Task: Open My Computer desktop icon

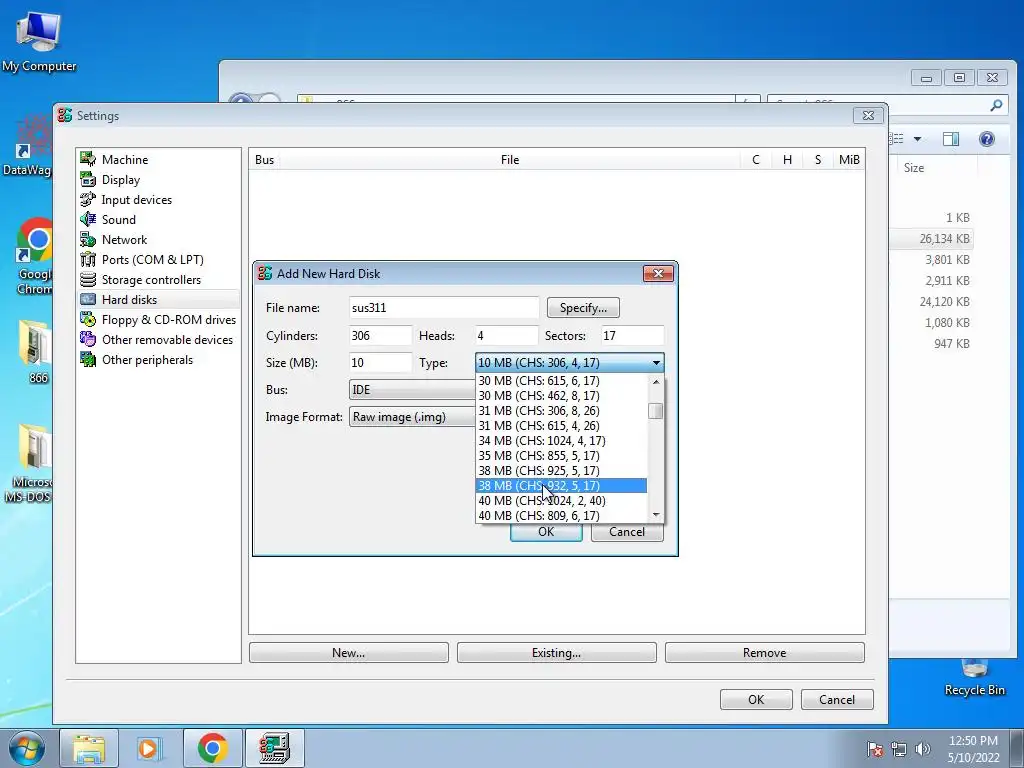Action: pos(39,42)
